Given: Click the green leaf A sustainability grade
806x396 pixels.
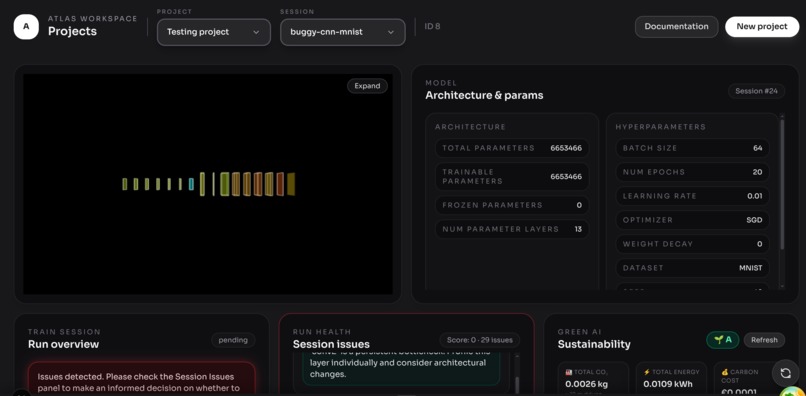Looking at the screenshot, I should coord(723,340).
